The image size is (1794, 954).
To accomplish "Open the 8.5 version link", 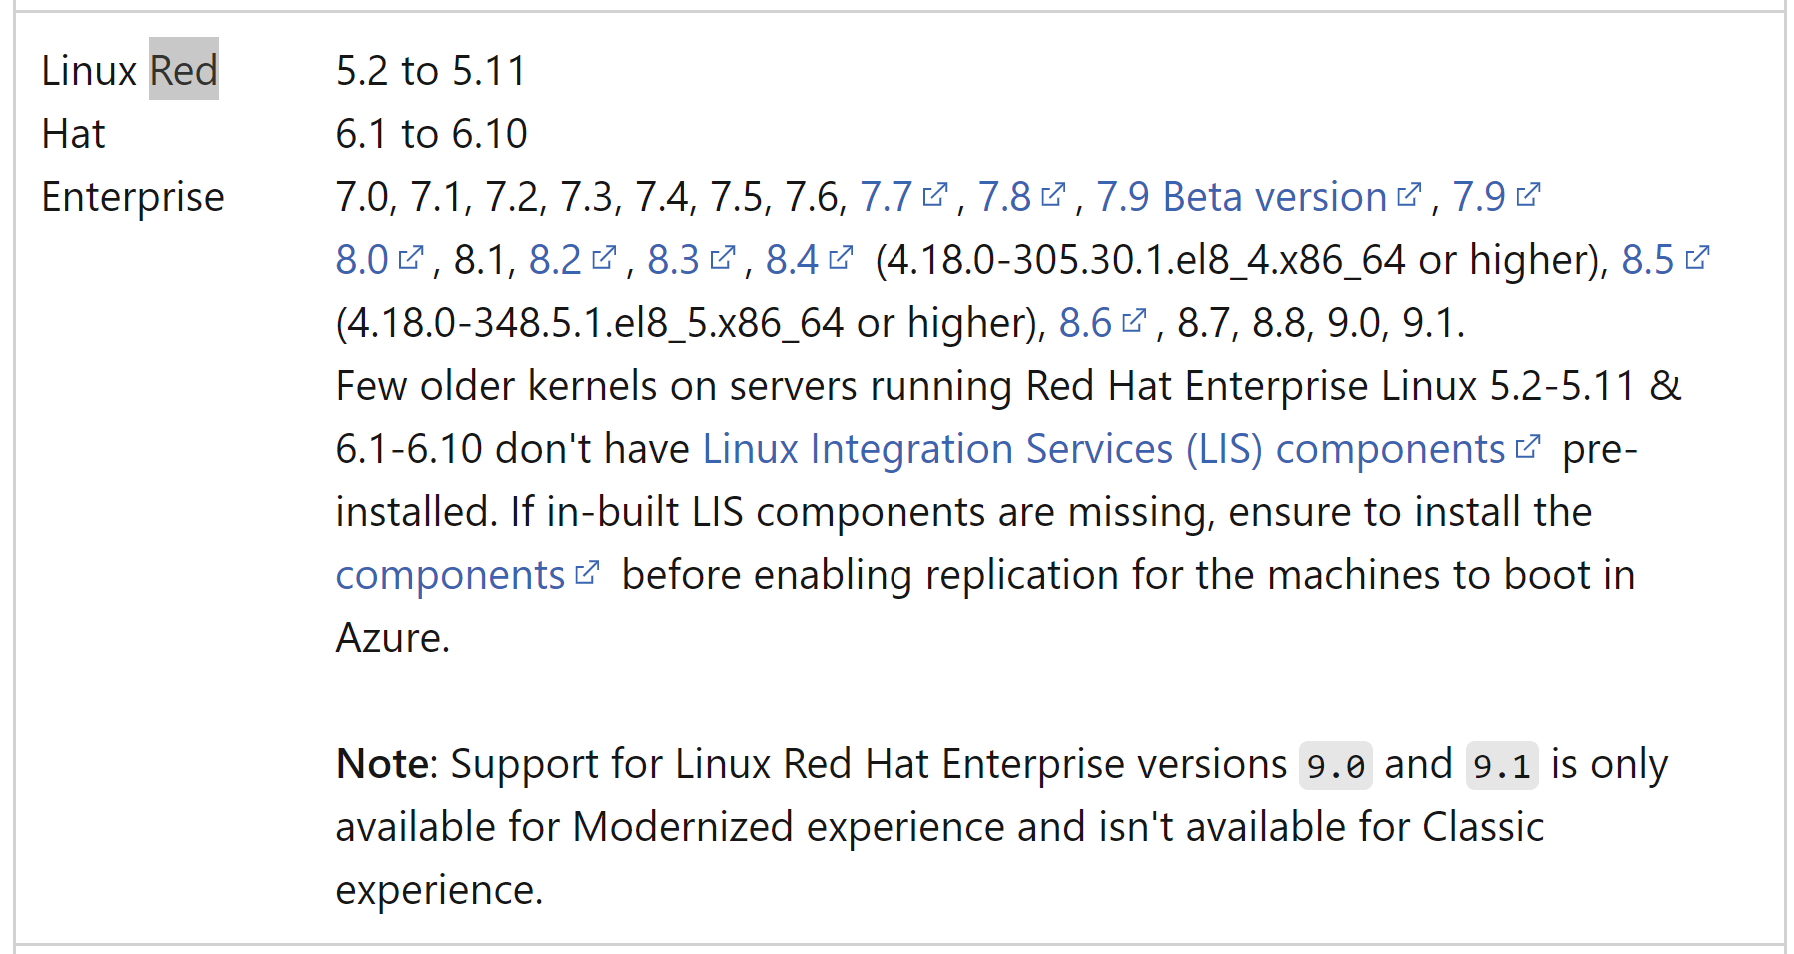I will pos(1665,260).
